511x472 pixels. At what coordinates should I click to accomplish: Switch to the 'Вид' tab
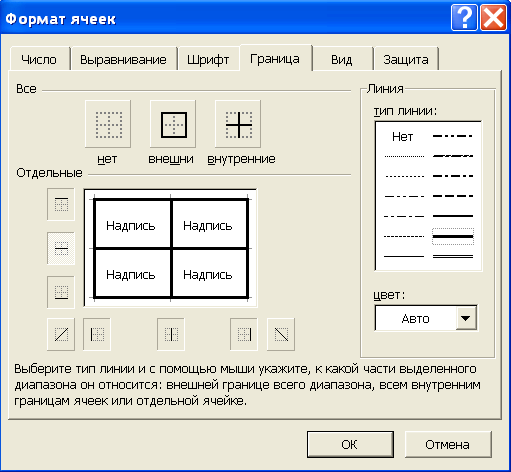[342, 59]
